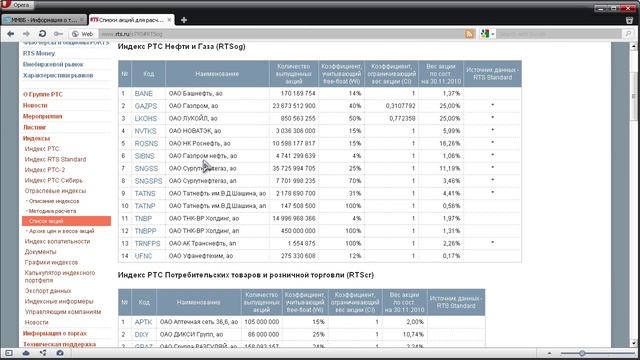Open the APTK ticker link
Image resolution: width=640 pixels, height=360 pixels.
pyautogui.click(x=143, y=322)
